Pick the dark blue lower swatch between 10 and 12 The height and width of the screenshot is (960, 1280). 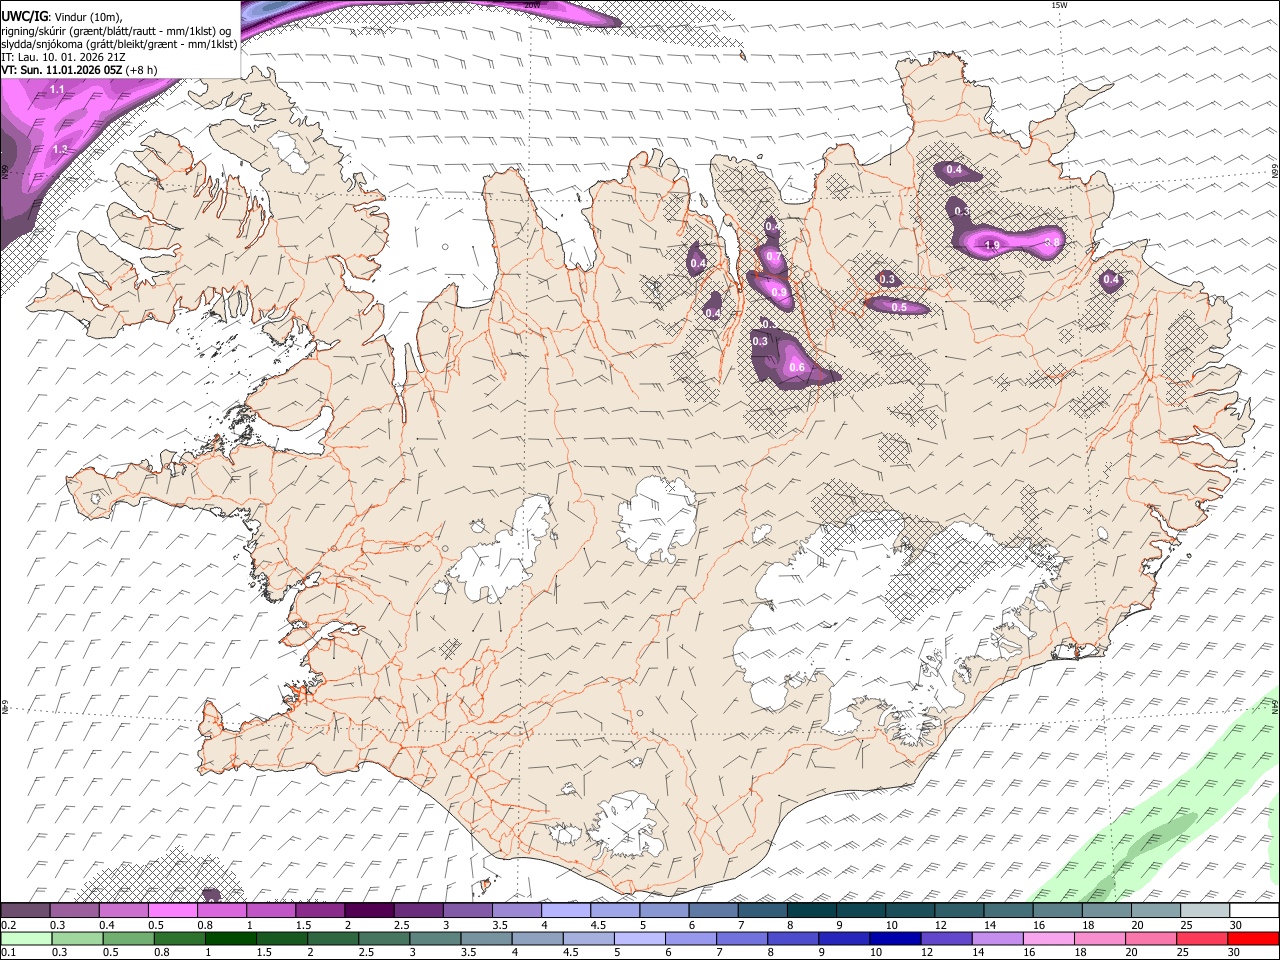895,939
